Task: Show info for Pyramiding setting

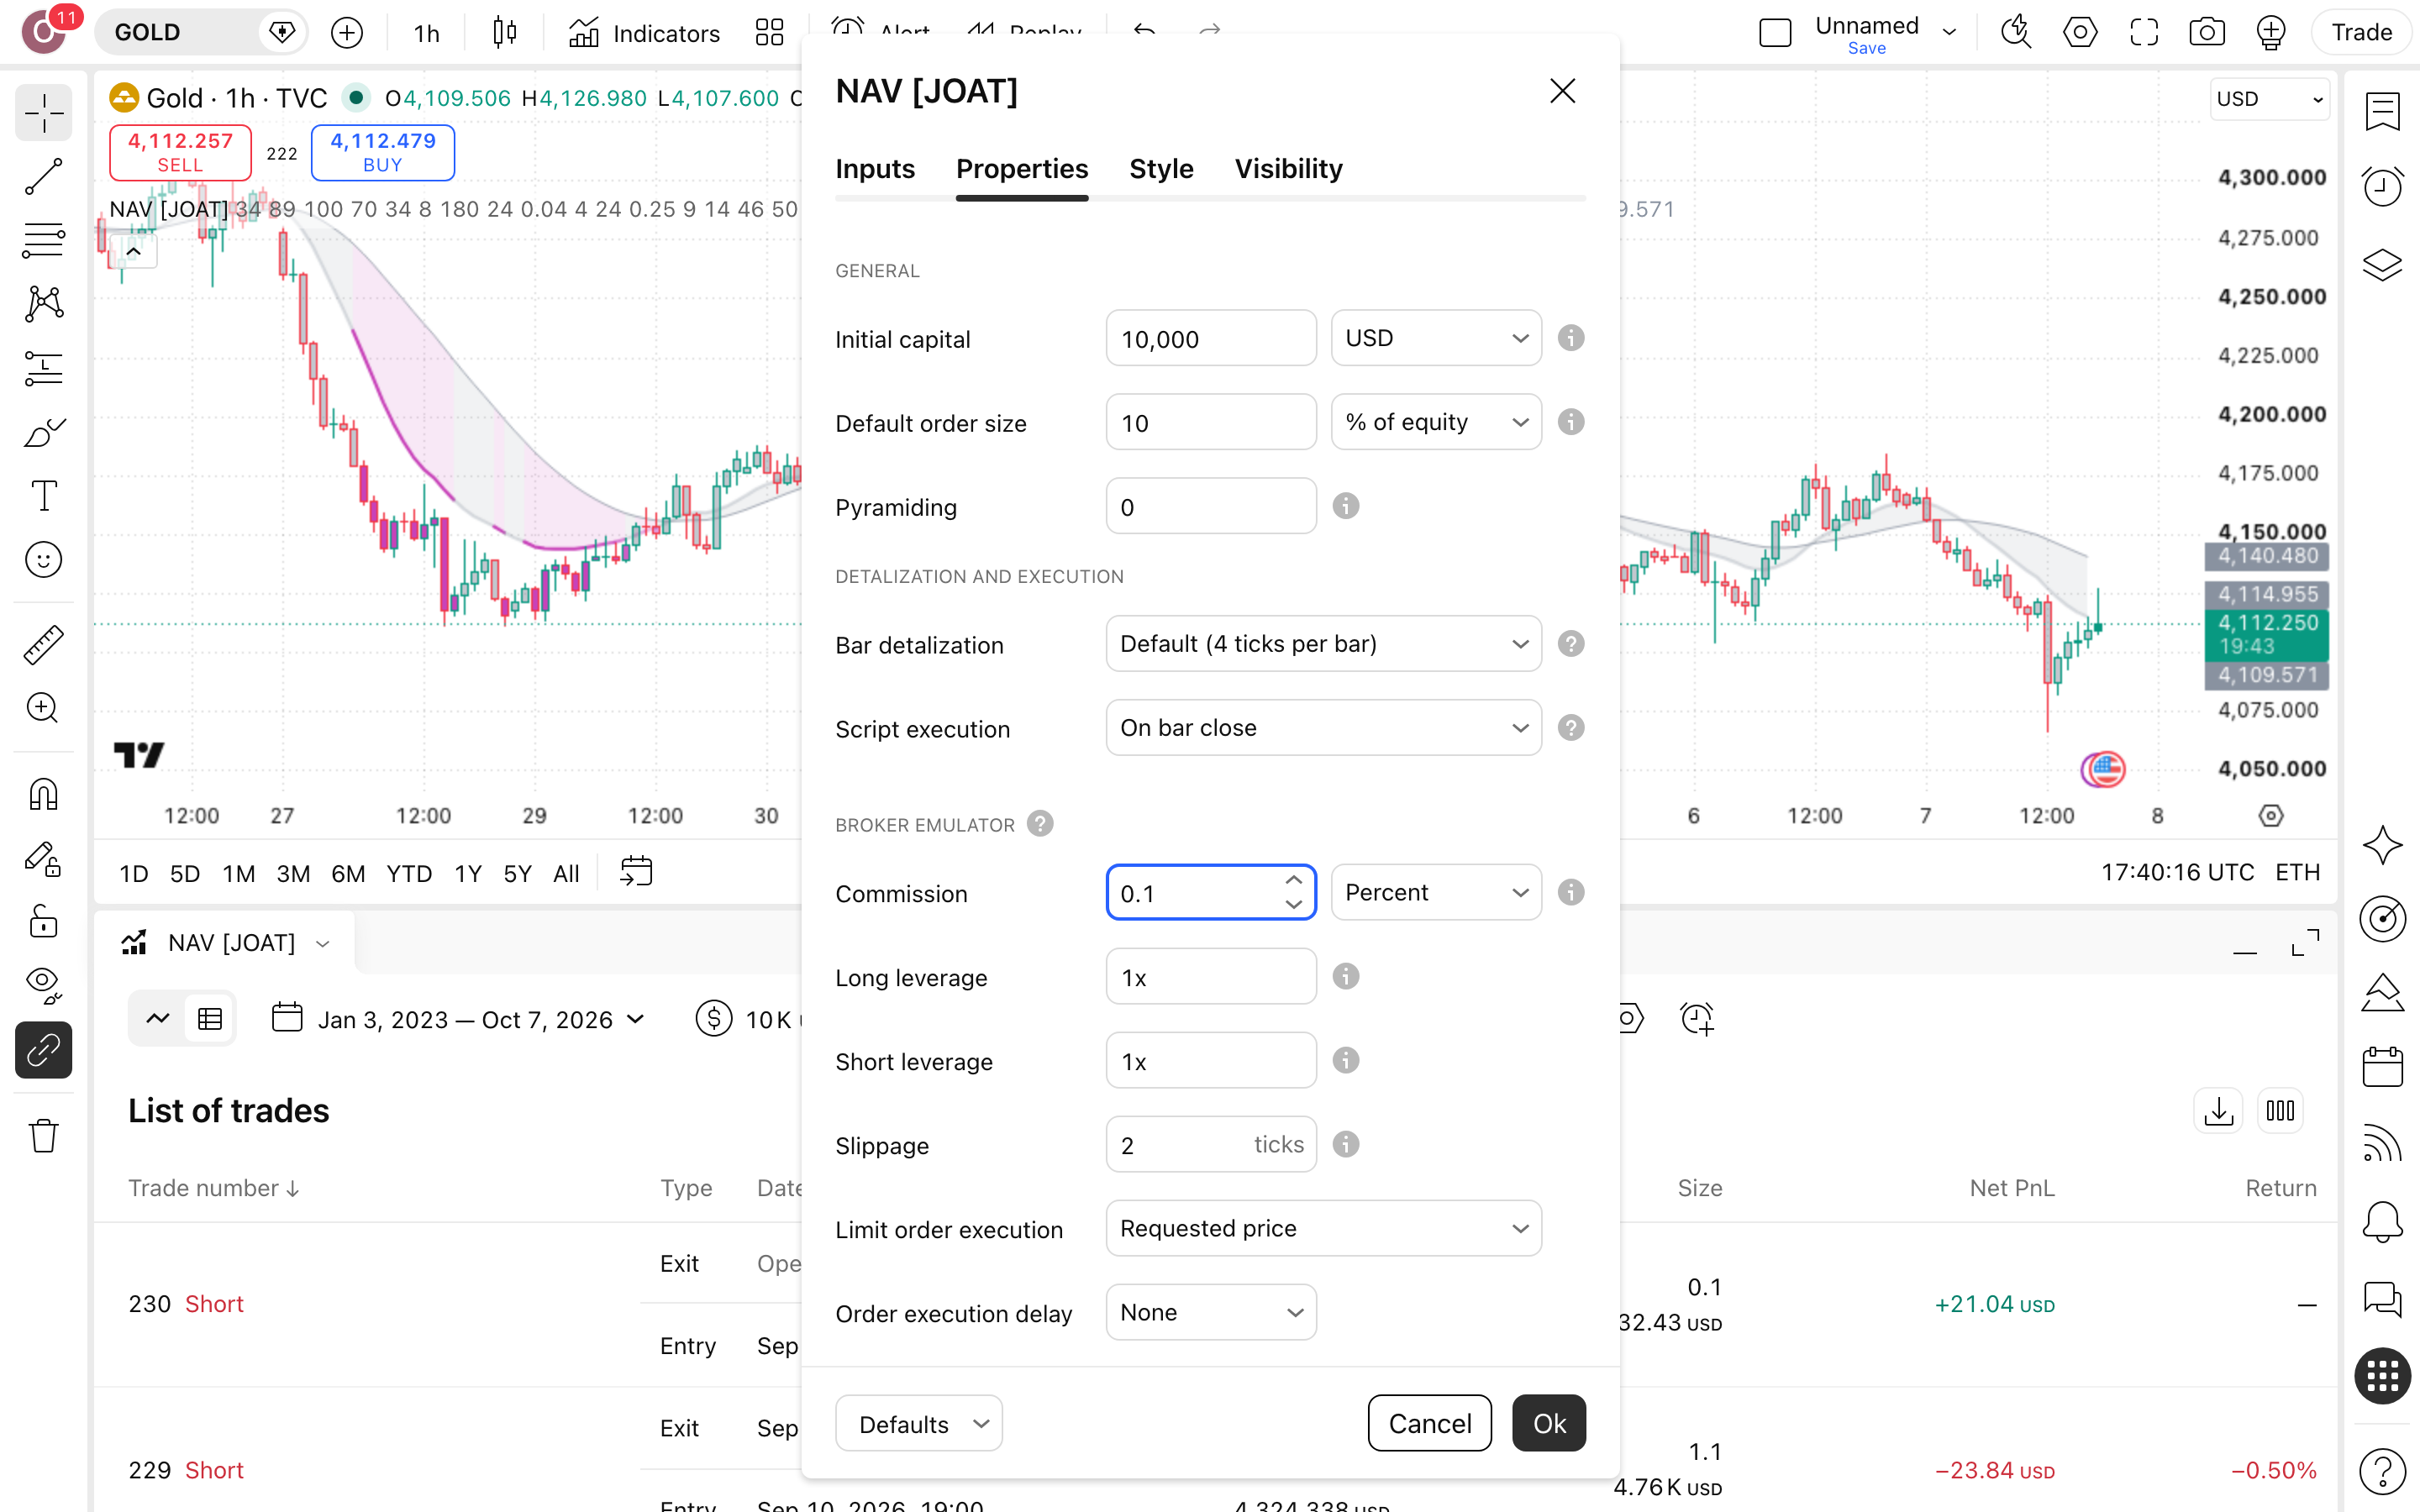Action: (1346, 506)
